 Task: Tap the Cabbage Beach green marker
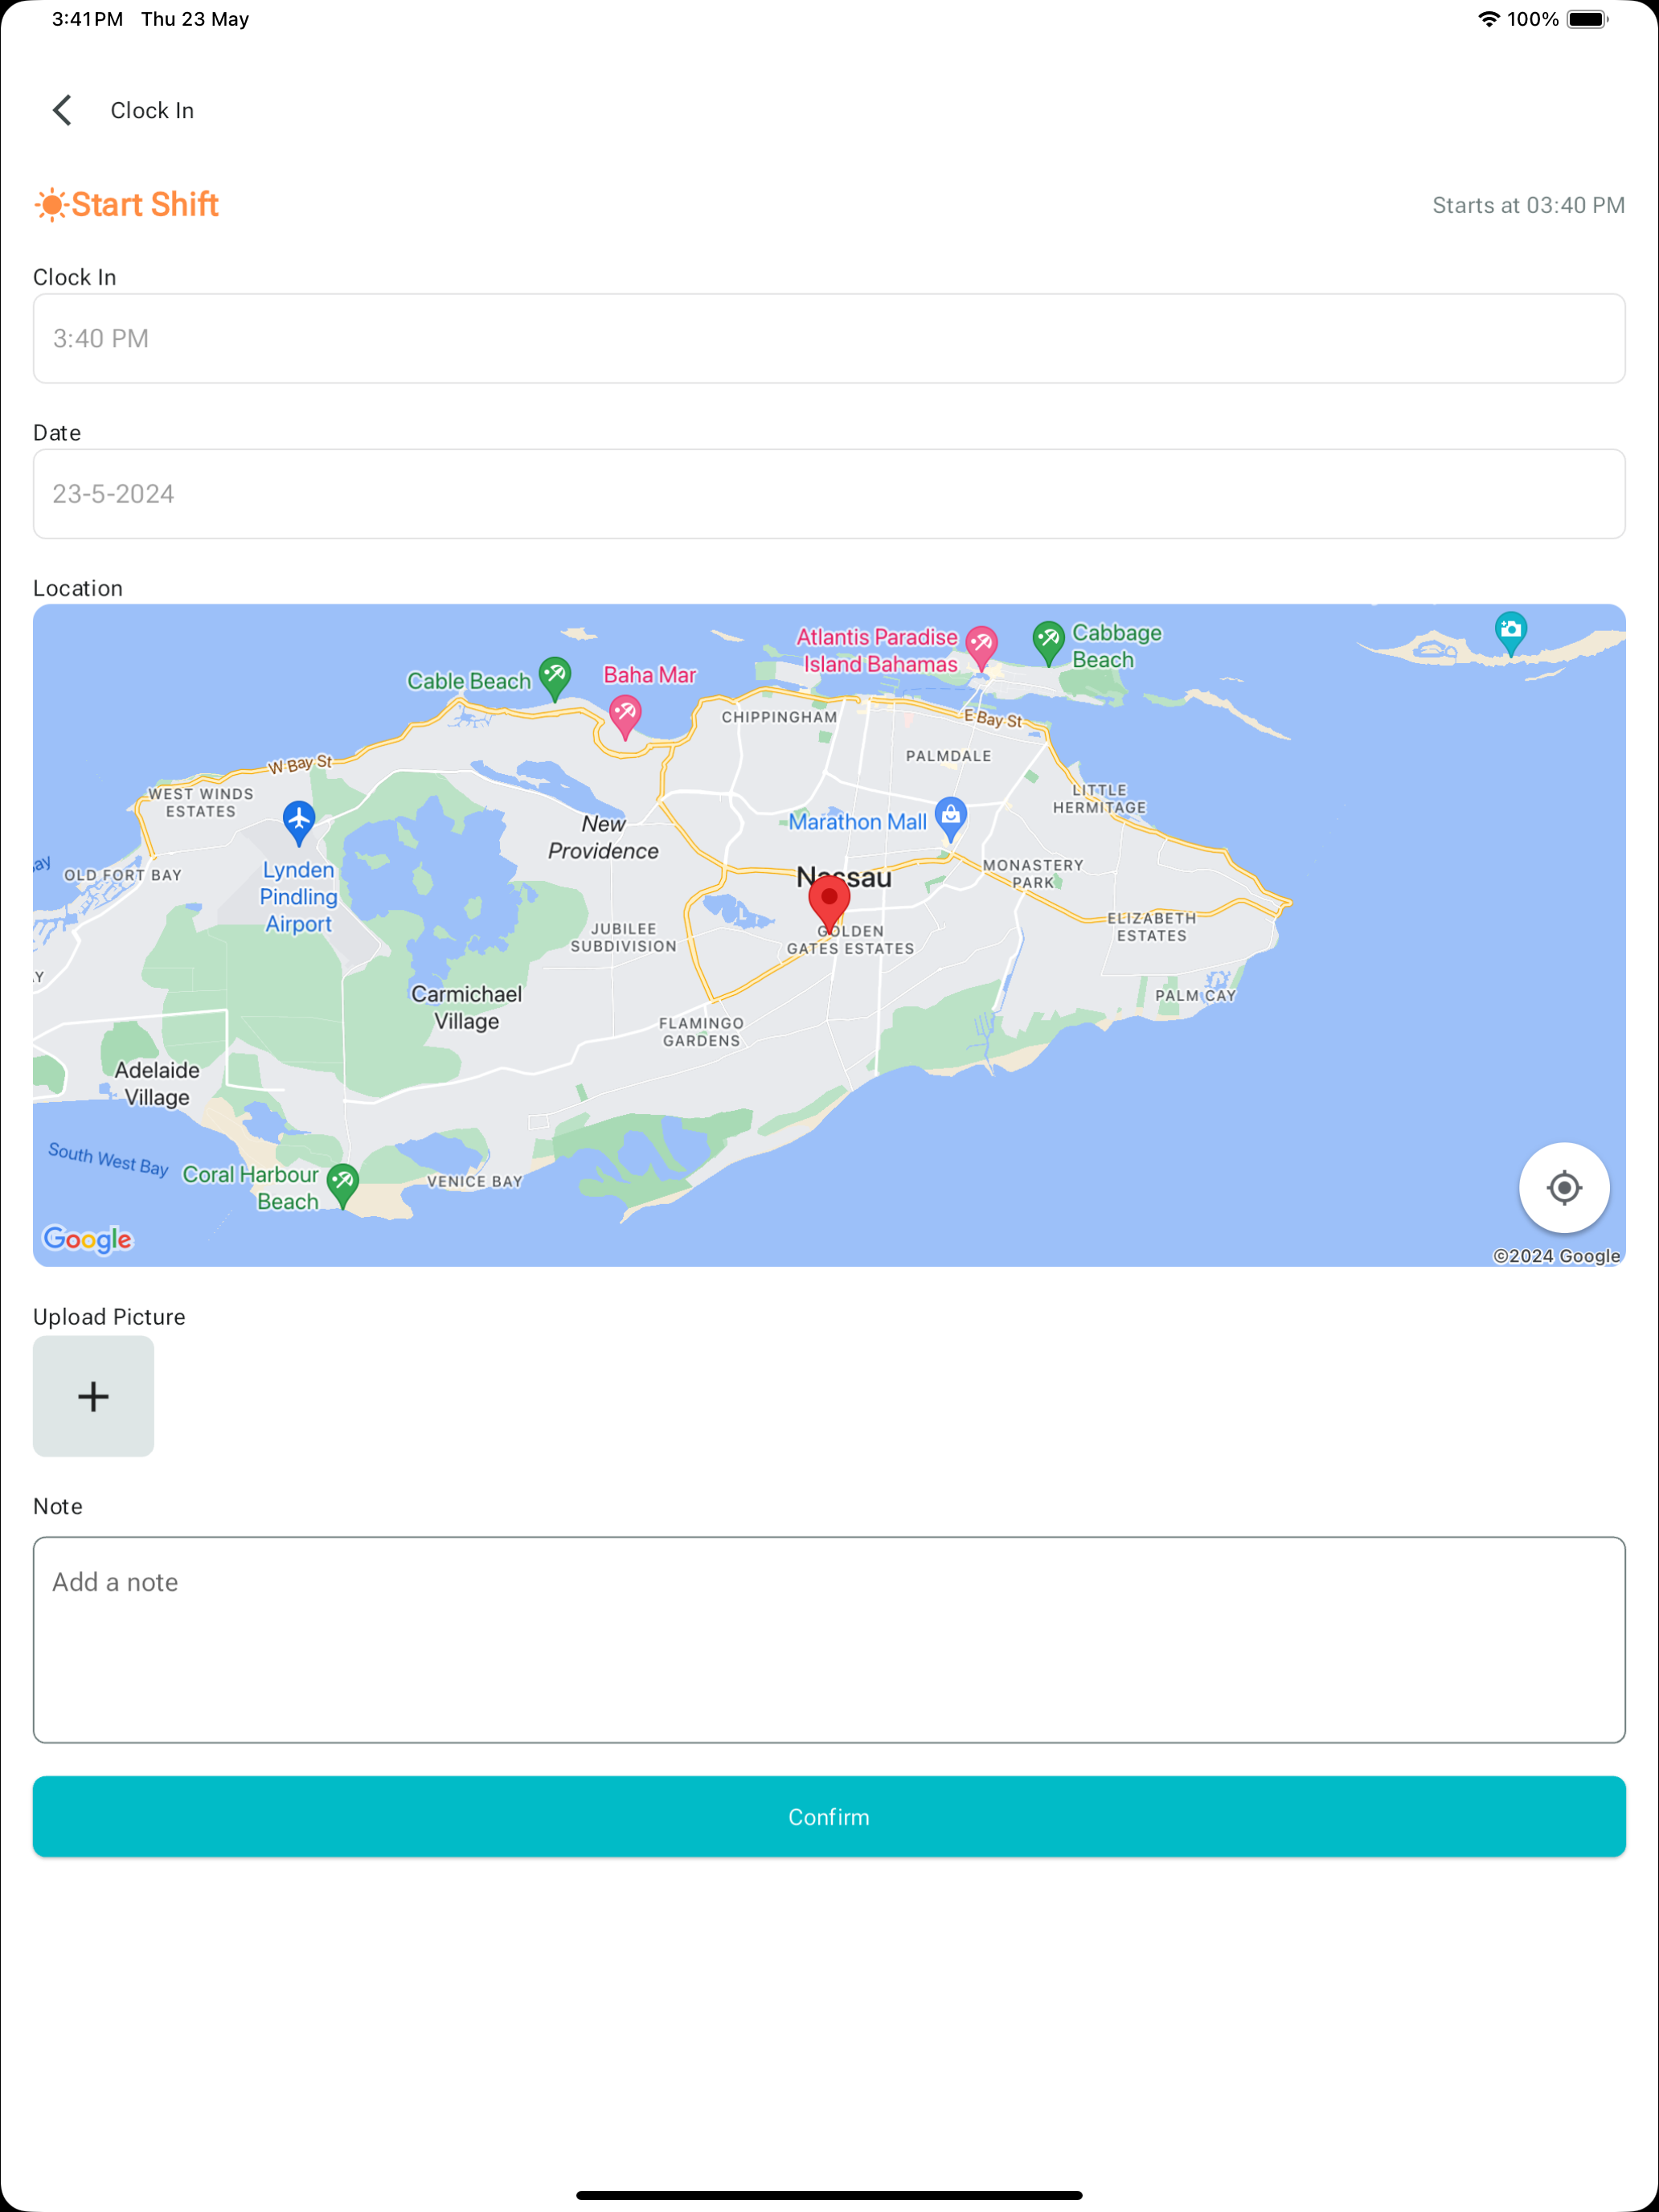pyautogui.click(x=1048, y=643)
